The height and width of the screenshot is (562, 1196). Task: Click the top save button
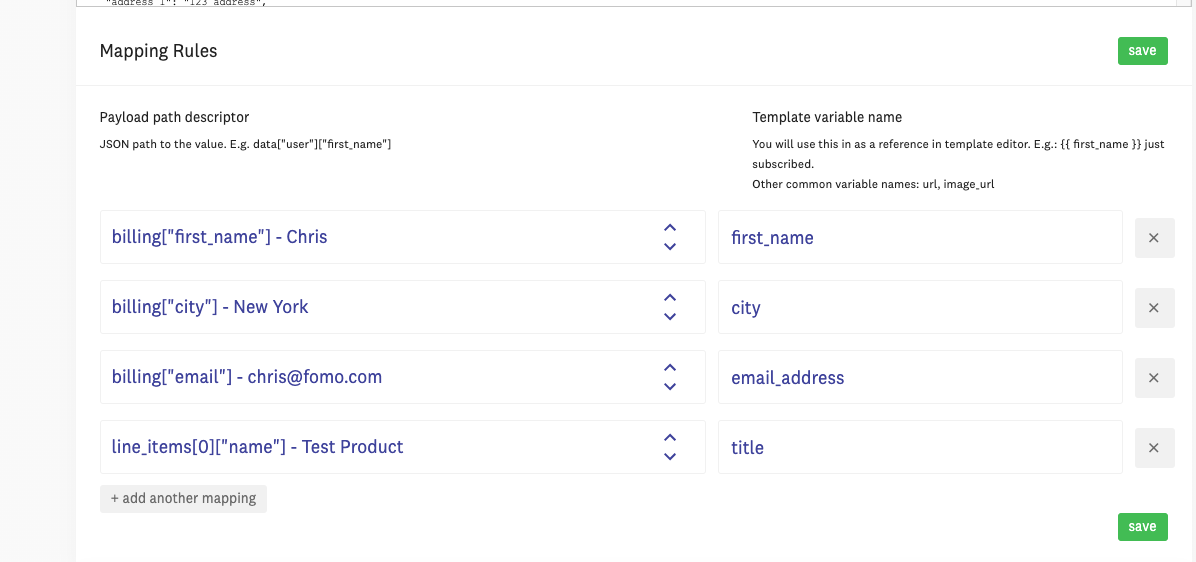(1143, 51)
